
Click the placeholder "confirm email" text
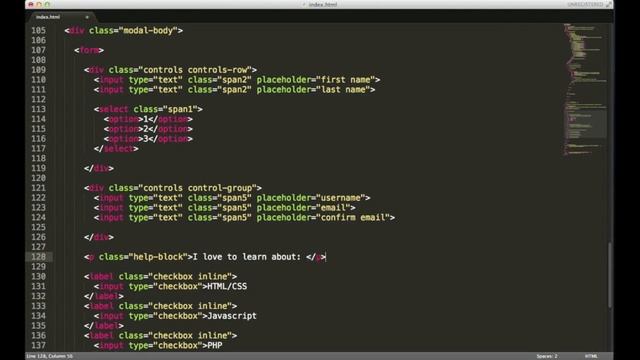click(353, 218)
